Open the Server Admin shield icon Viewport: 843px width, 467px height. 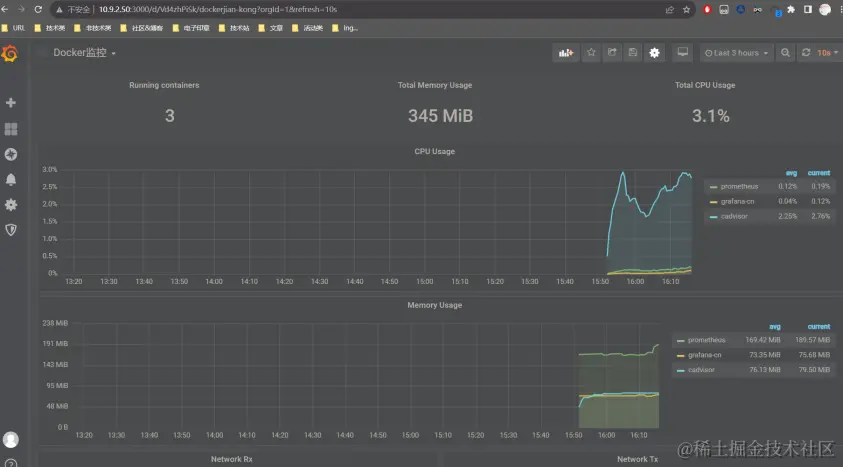[11, 230]
